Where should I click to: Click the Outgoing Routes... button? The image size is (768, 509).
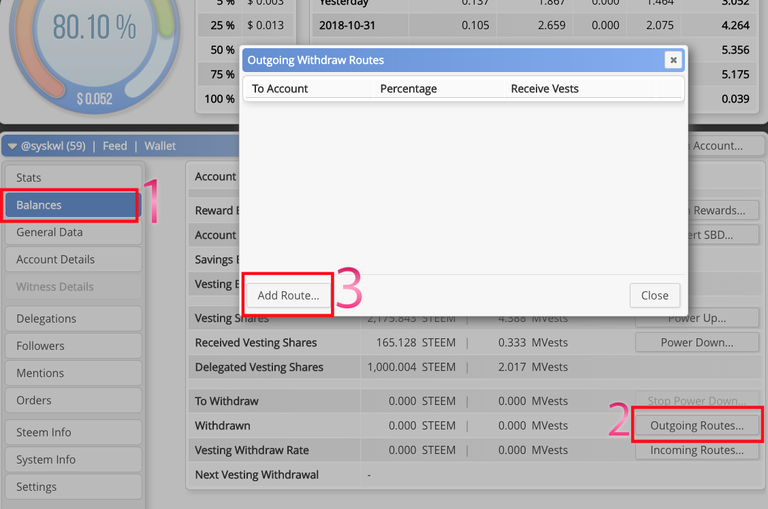point(696,425)
